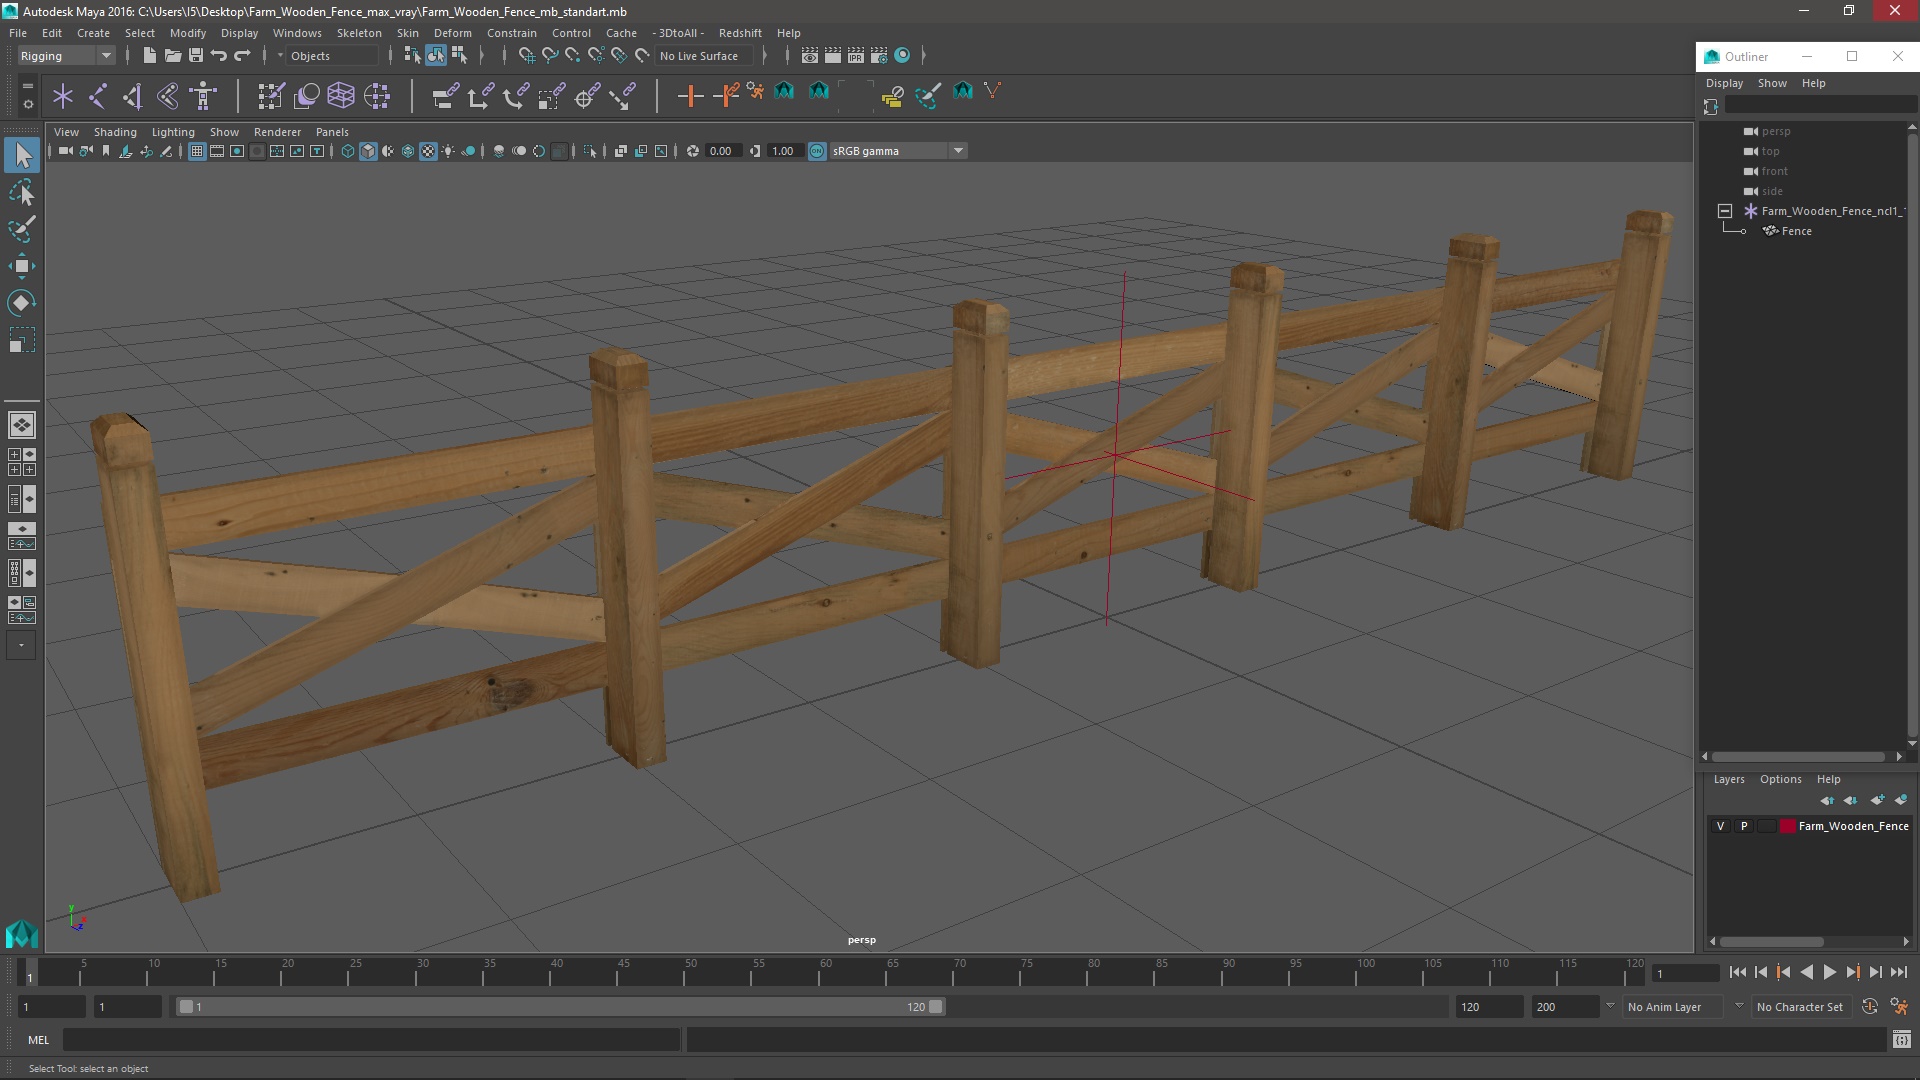Select the Paint Selection tool
Viewport: 1920px width, 1080px height.
coord(21,228)
